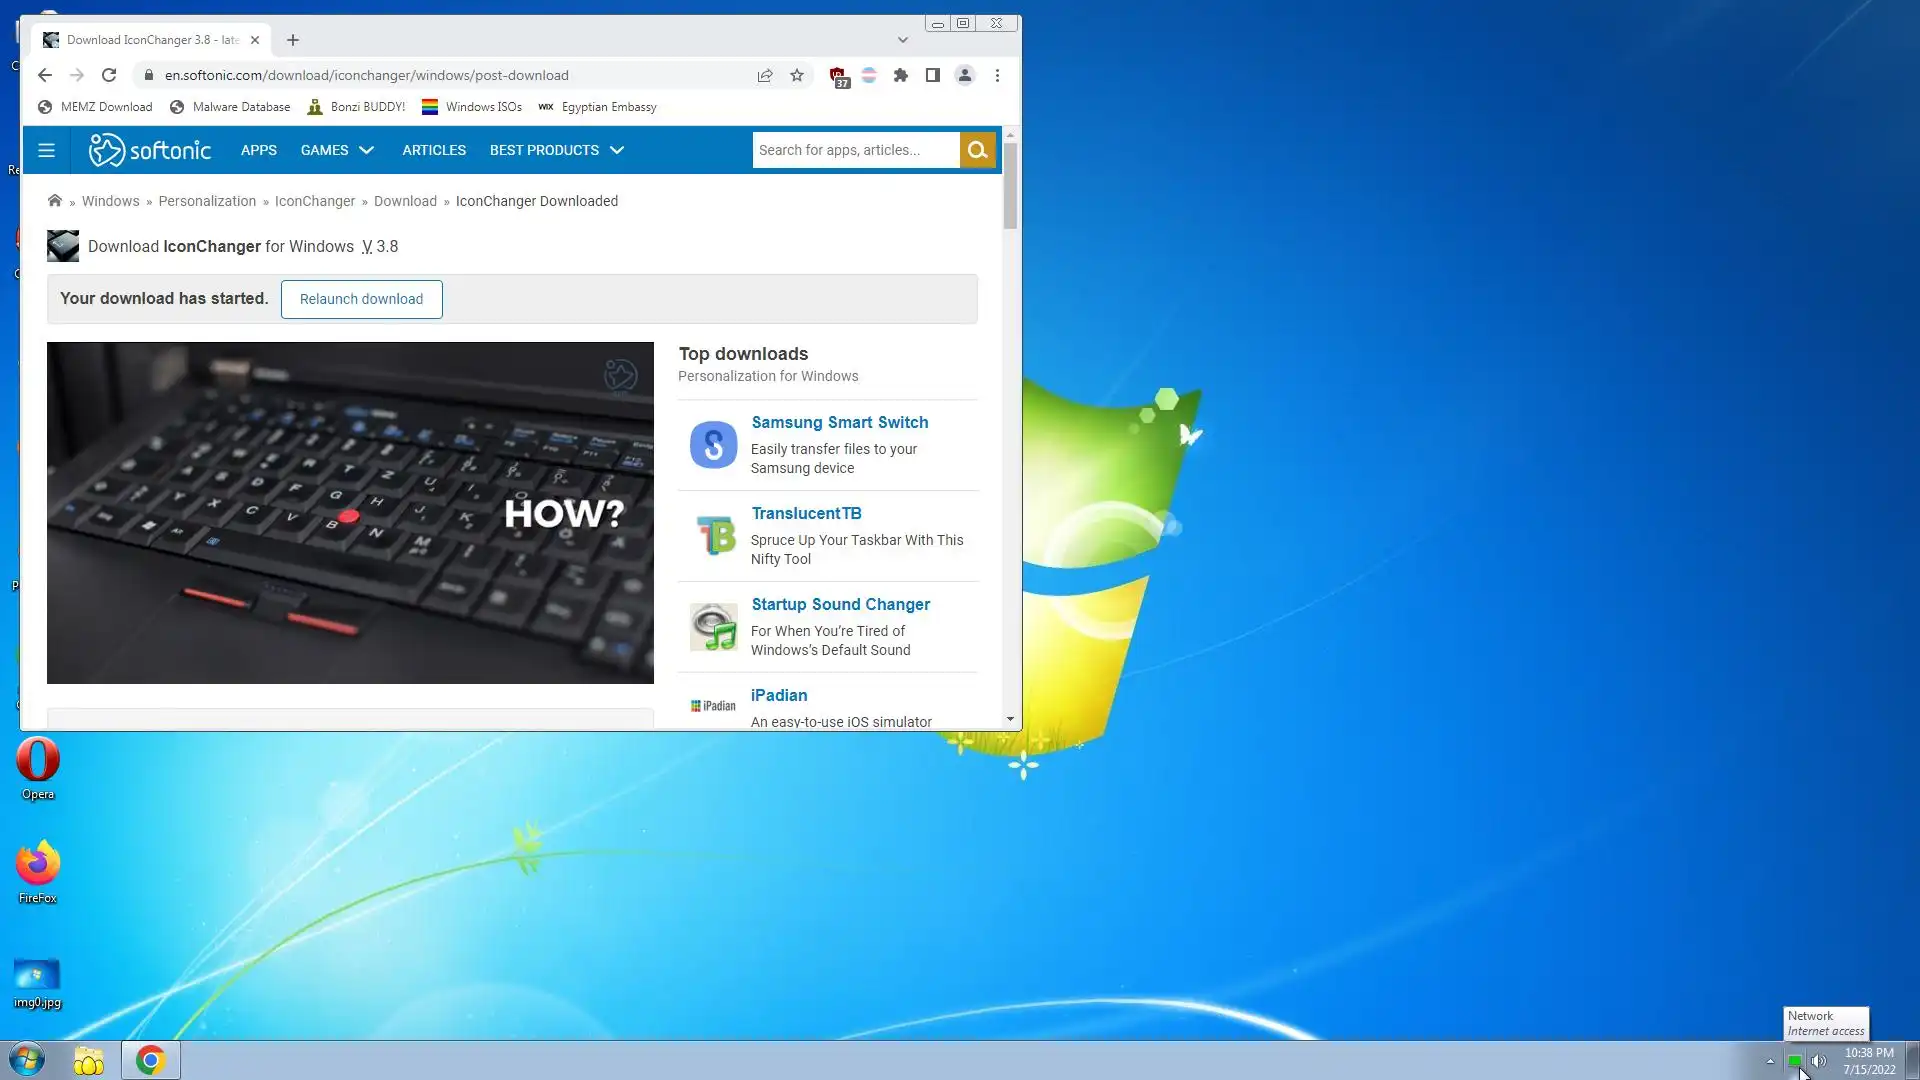This screenshot has height=1080, width=1920.
Task: Show hidden system tray icons
Action: (x=1770, y=1061)
